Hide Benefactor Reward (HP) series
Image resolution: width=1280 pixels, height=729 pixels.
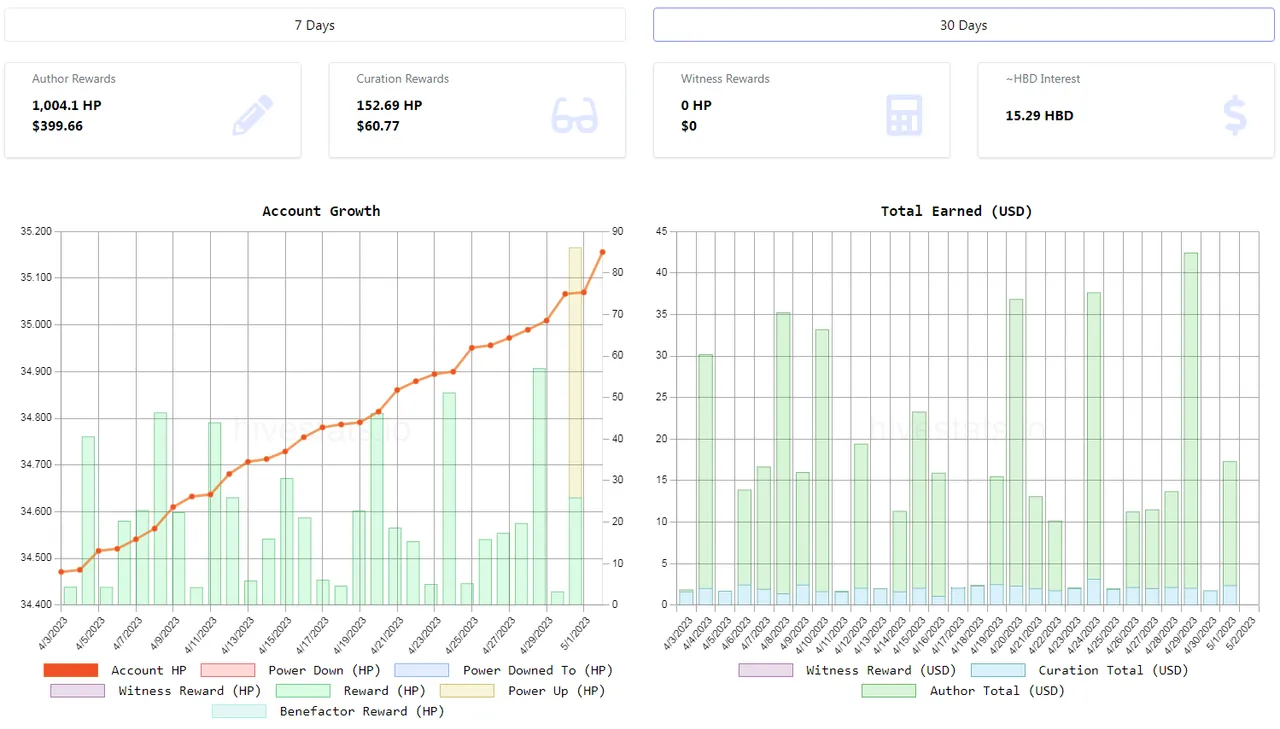pyautogui.click(x=328, y=711)
